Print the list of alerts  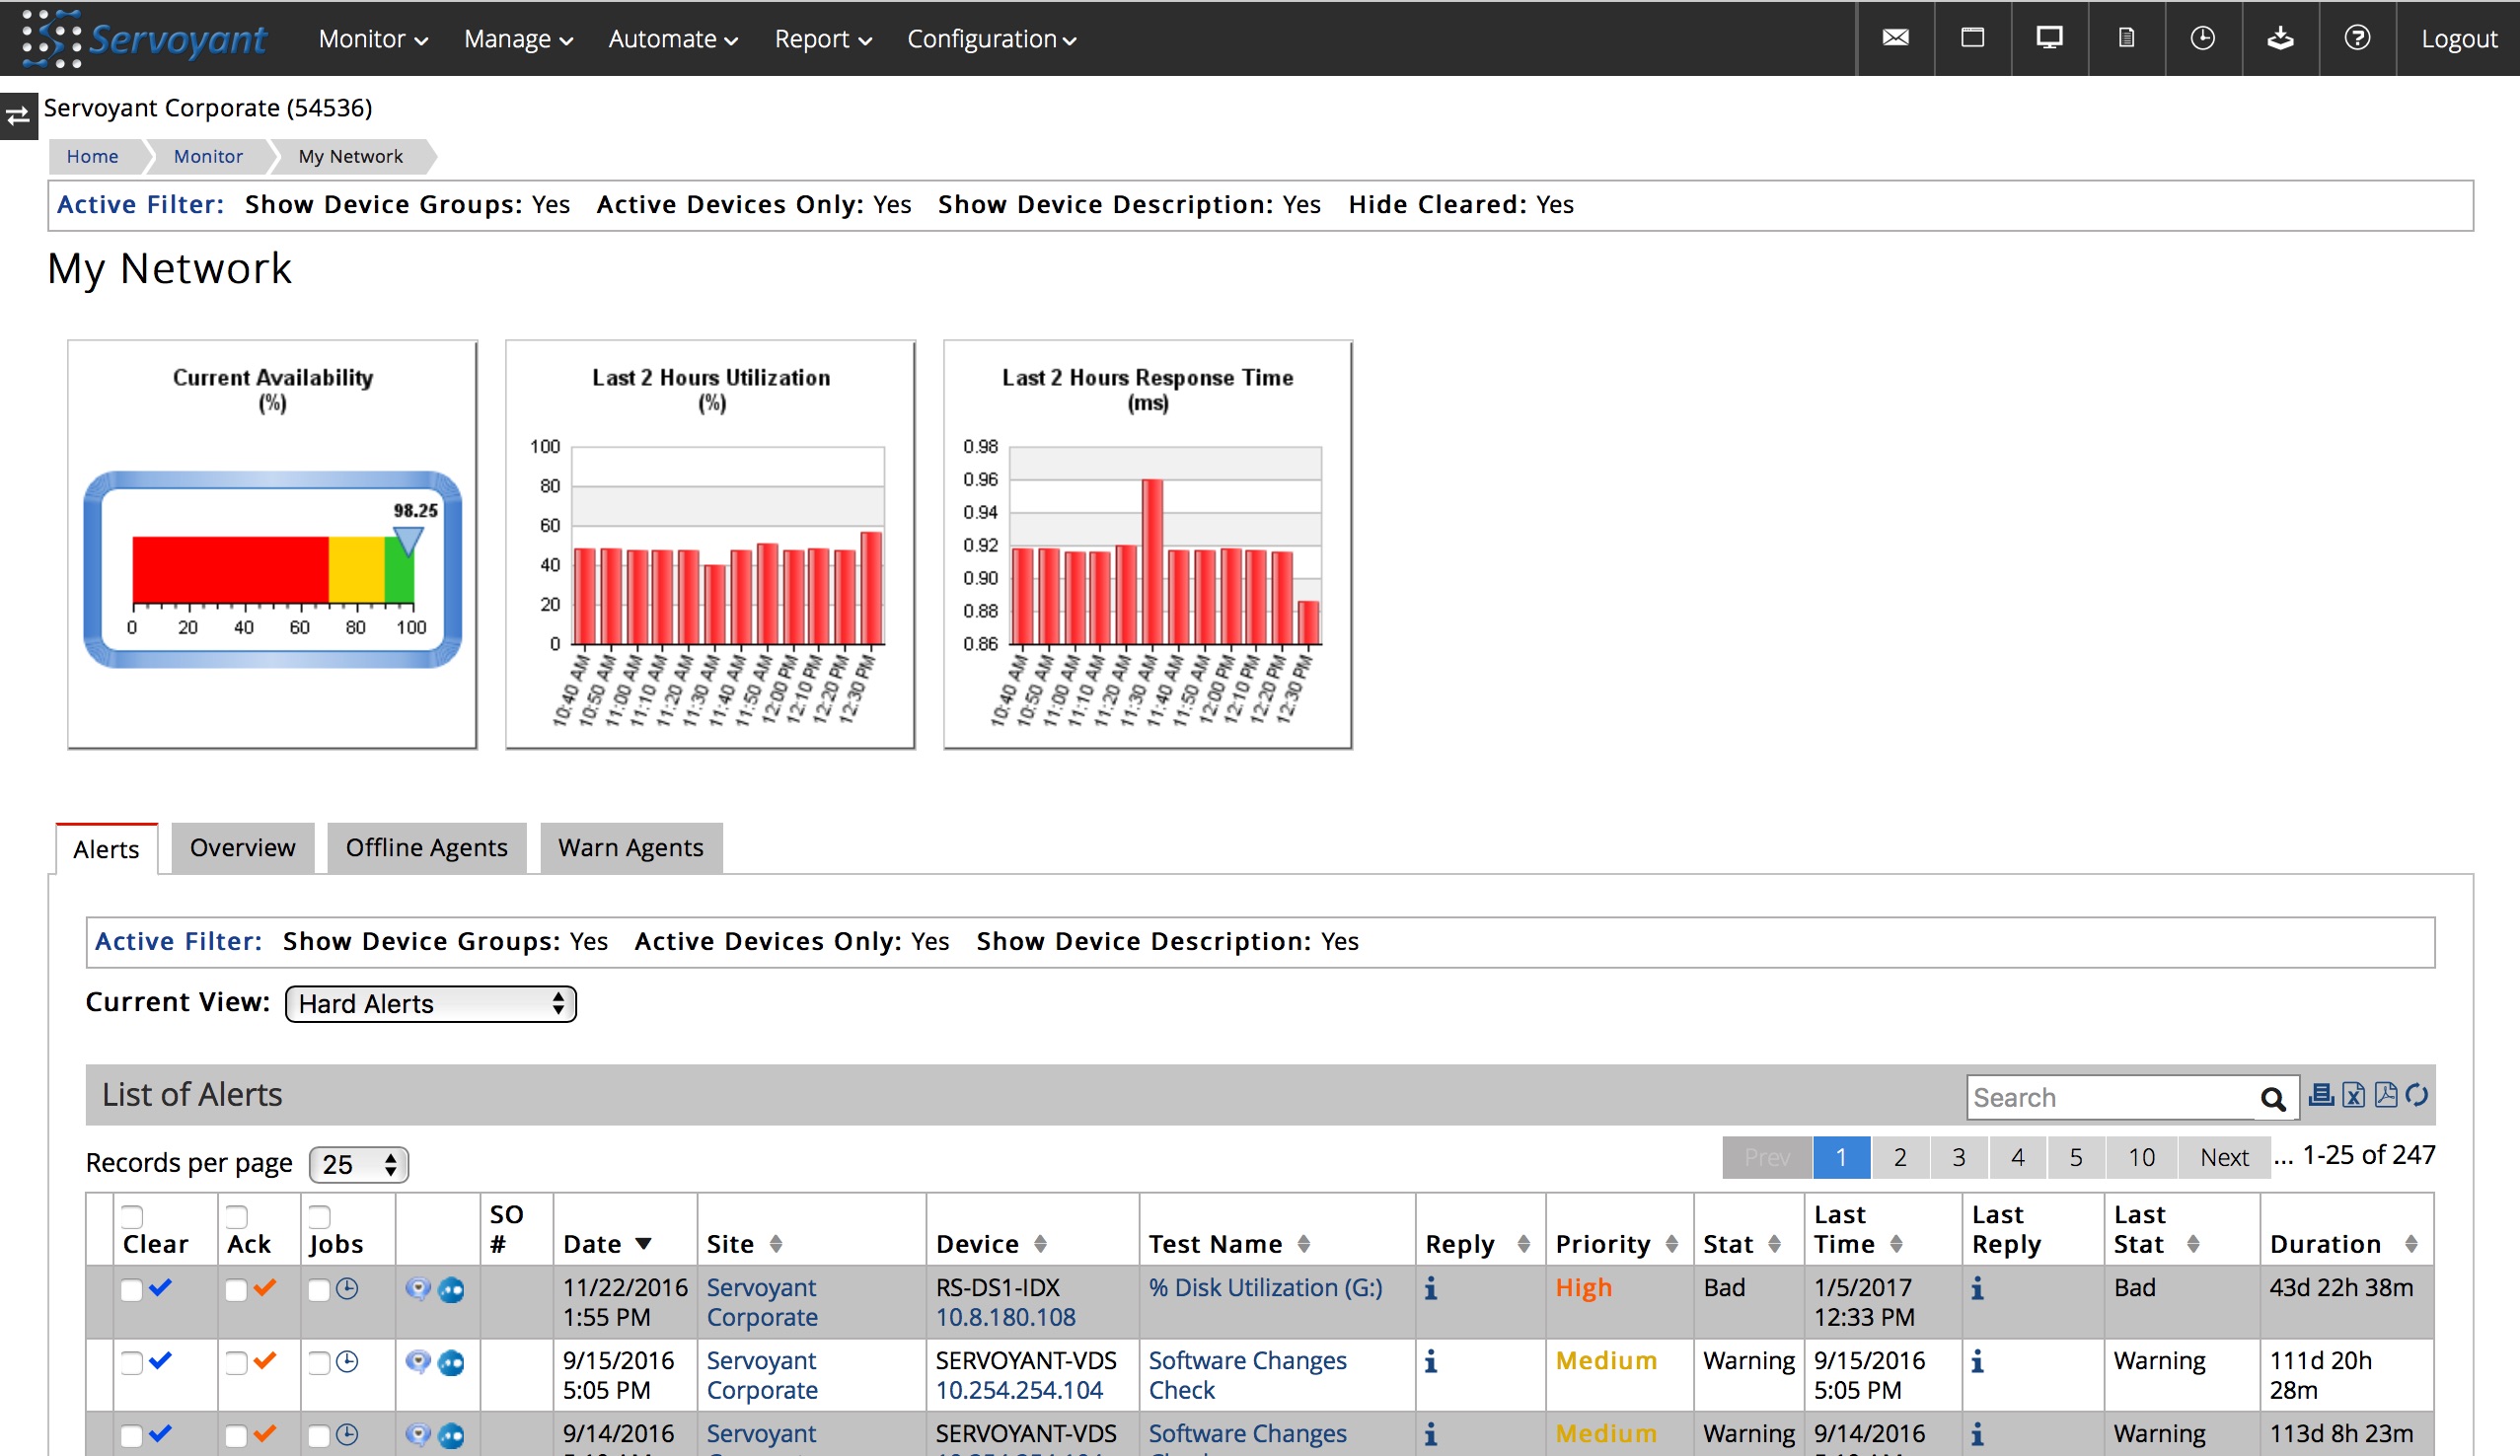(x=2321, y=1095)
